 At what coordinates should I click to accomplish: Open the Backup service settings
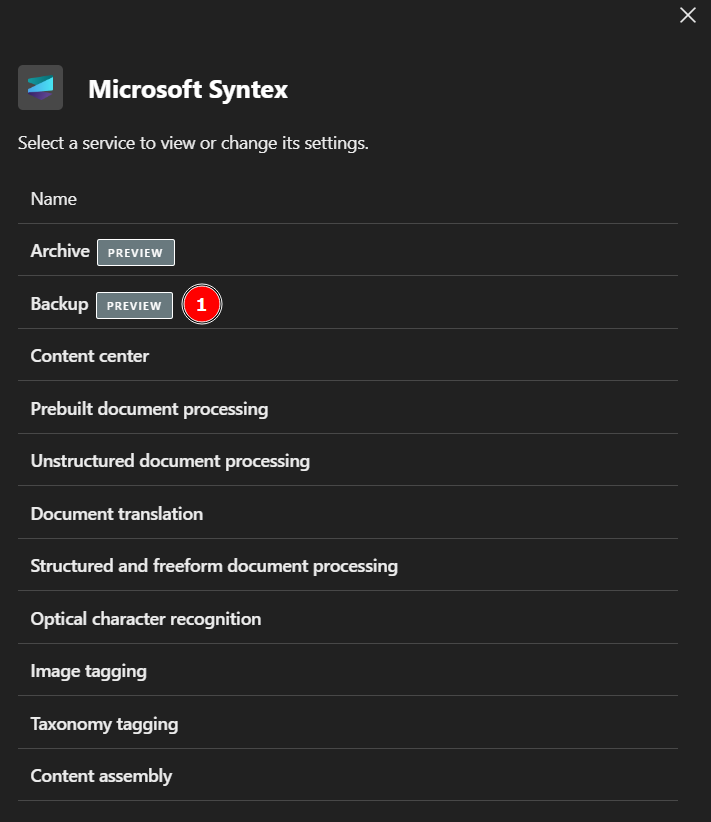(x=59, y=304)
